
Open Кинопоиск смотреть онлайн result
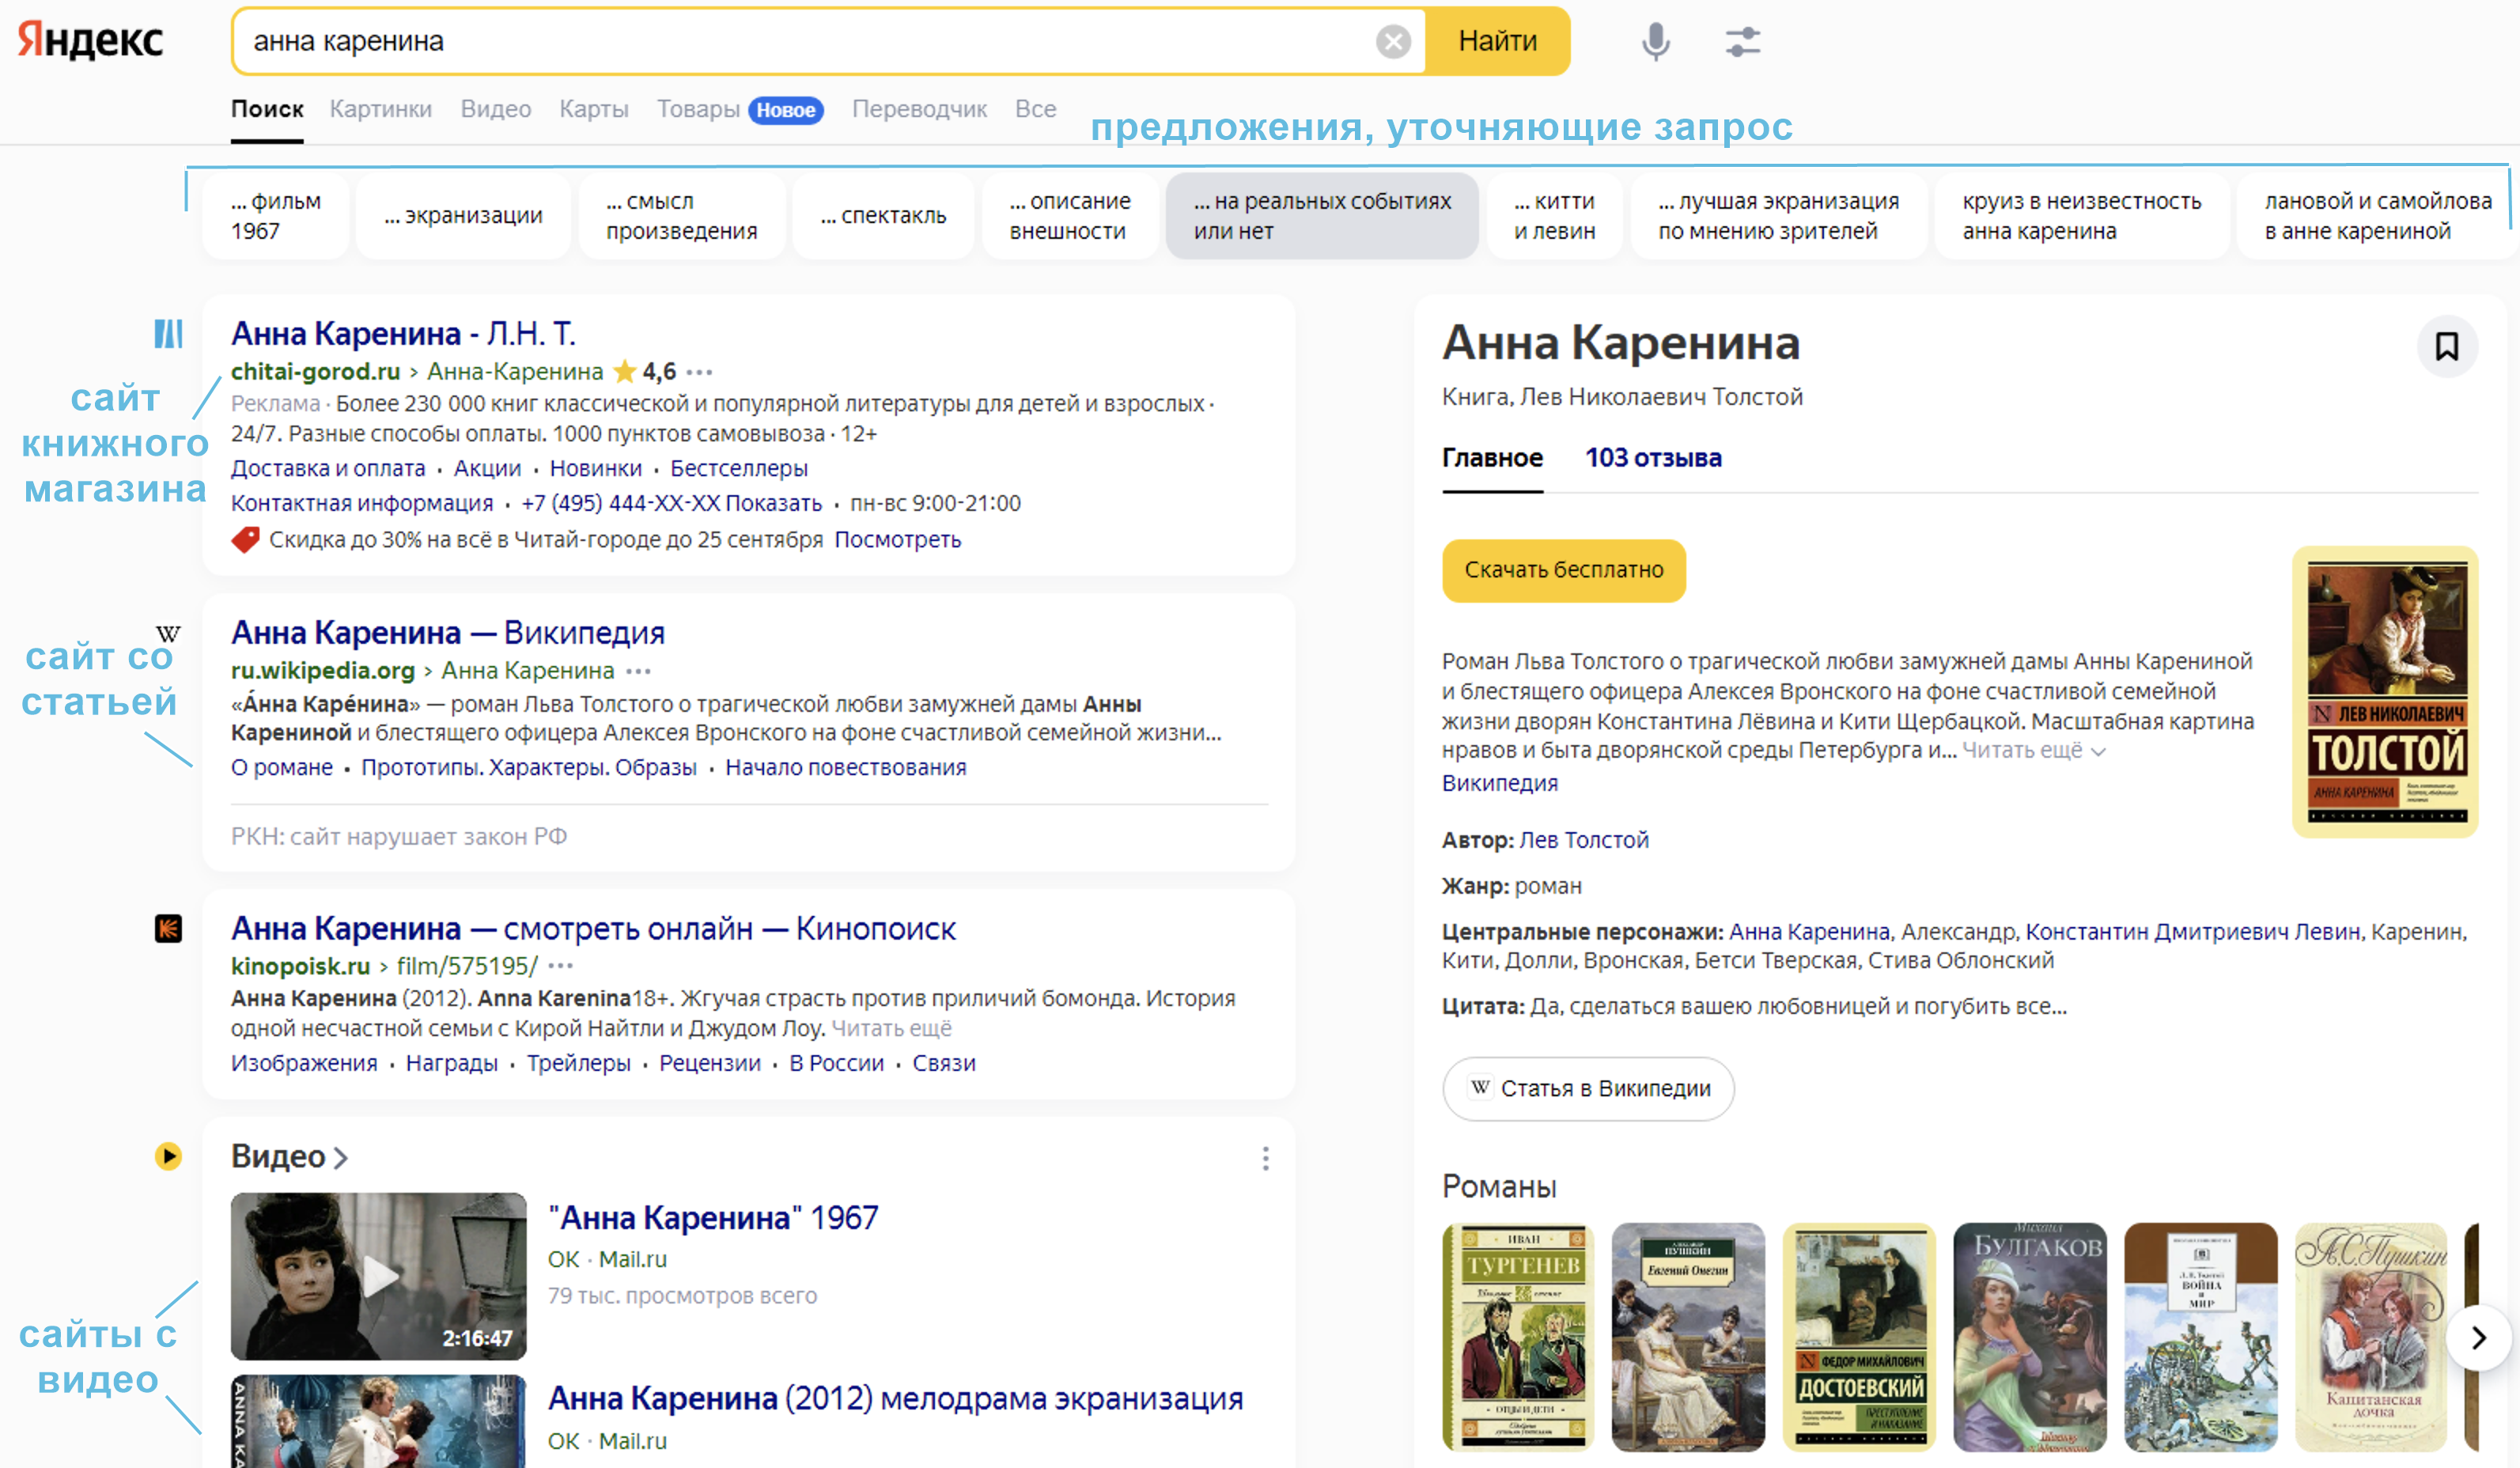pyautogui.click(x=593, y=929)
